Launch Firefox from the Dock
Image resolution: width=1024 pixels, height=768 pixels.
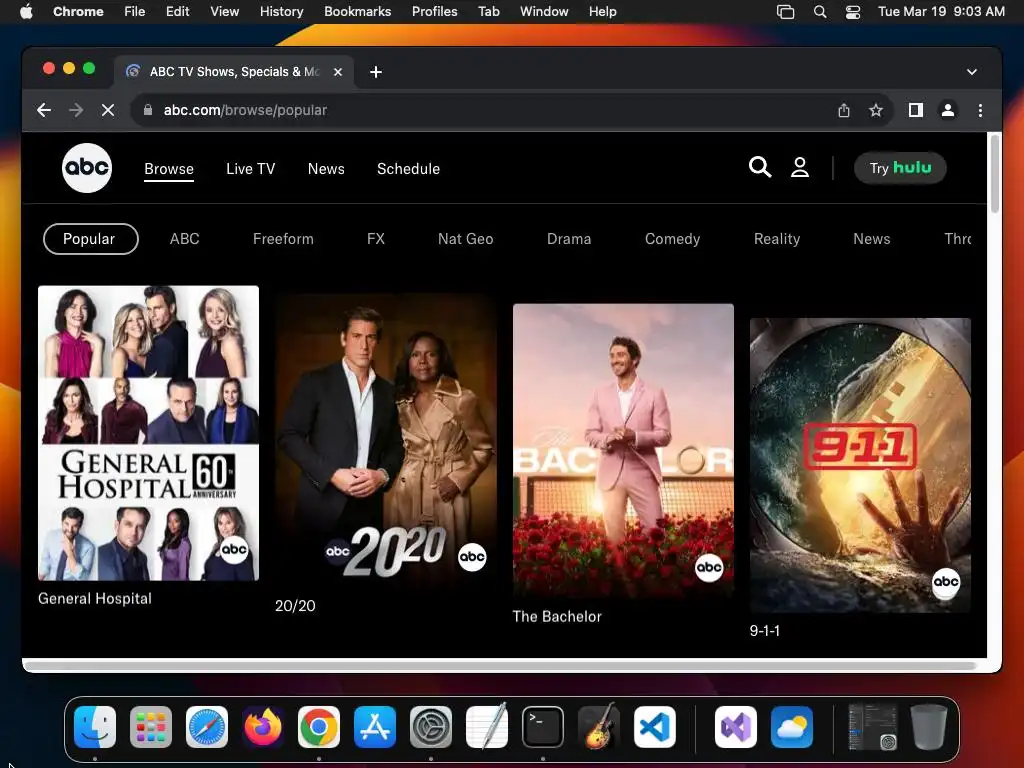coord(263,727)
